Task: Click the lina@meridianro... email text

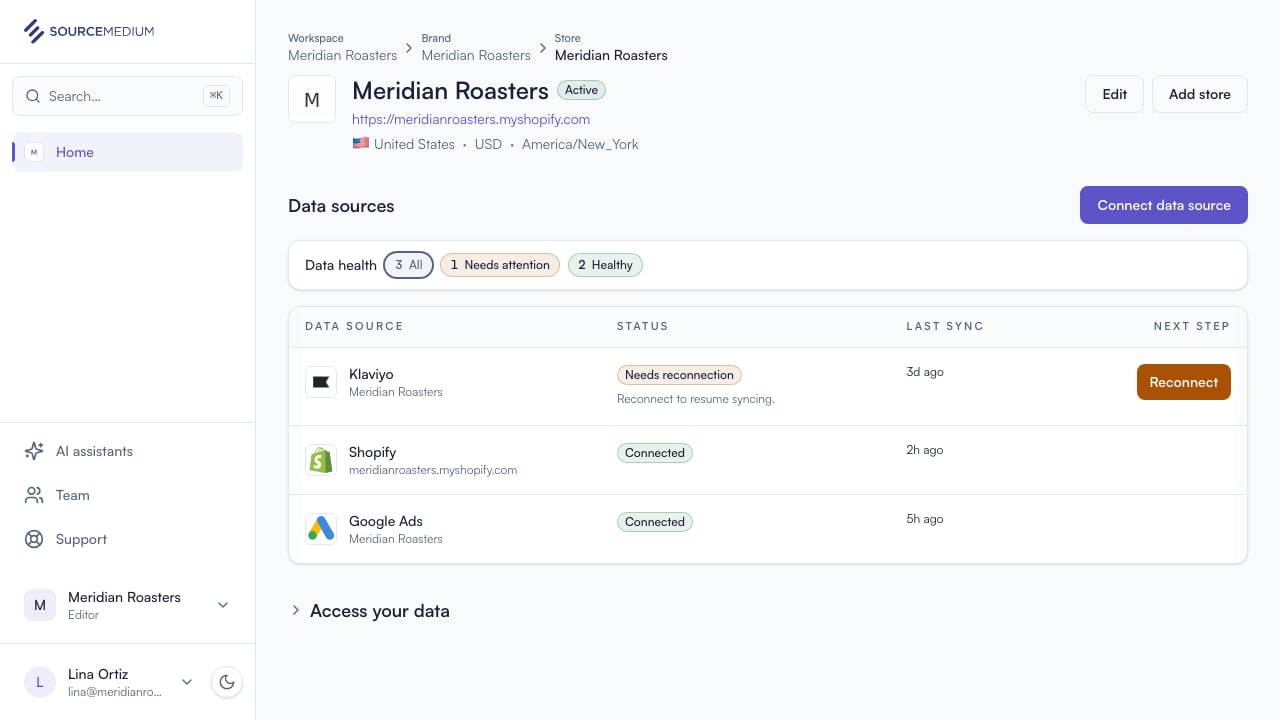Action: click(115, 692)
